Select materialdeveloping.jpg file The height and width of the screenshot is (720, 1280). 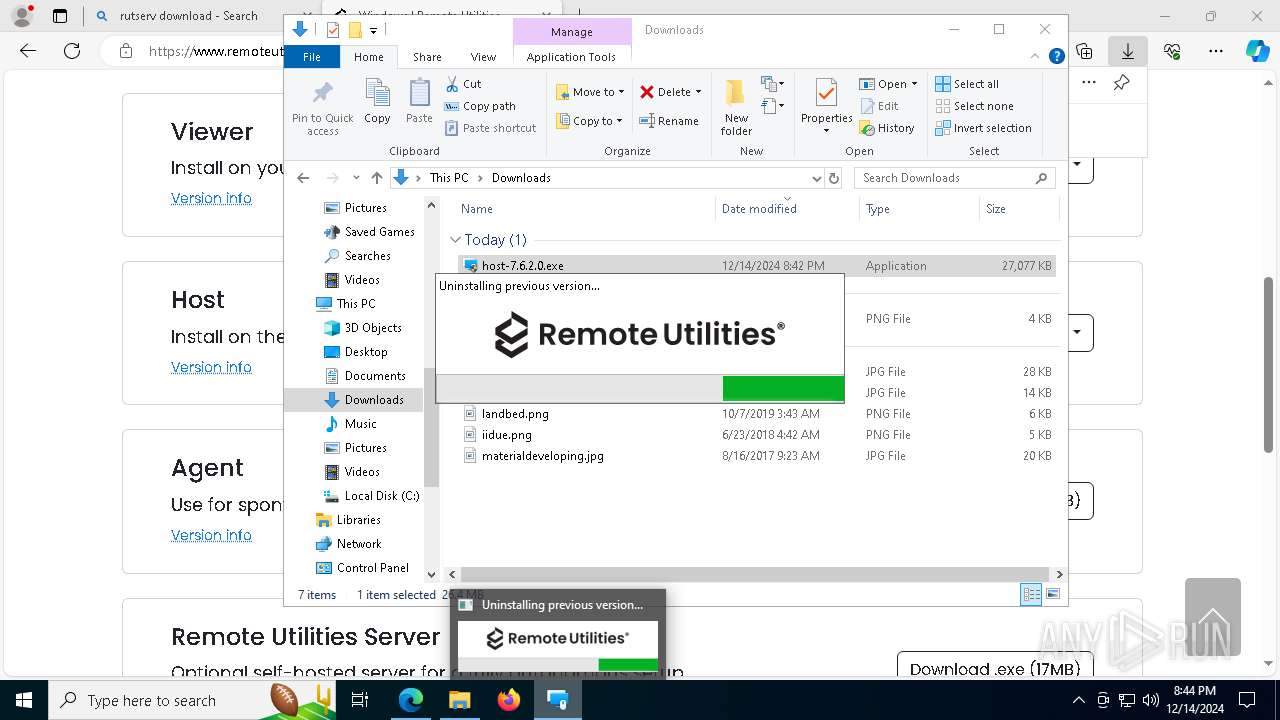[756, 456]
